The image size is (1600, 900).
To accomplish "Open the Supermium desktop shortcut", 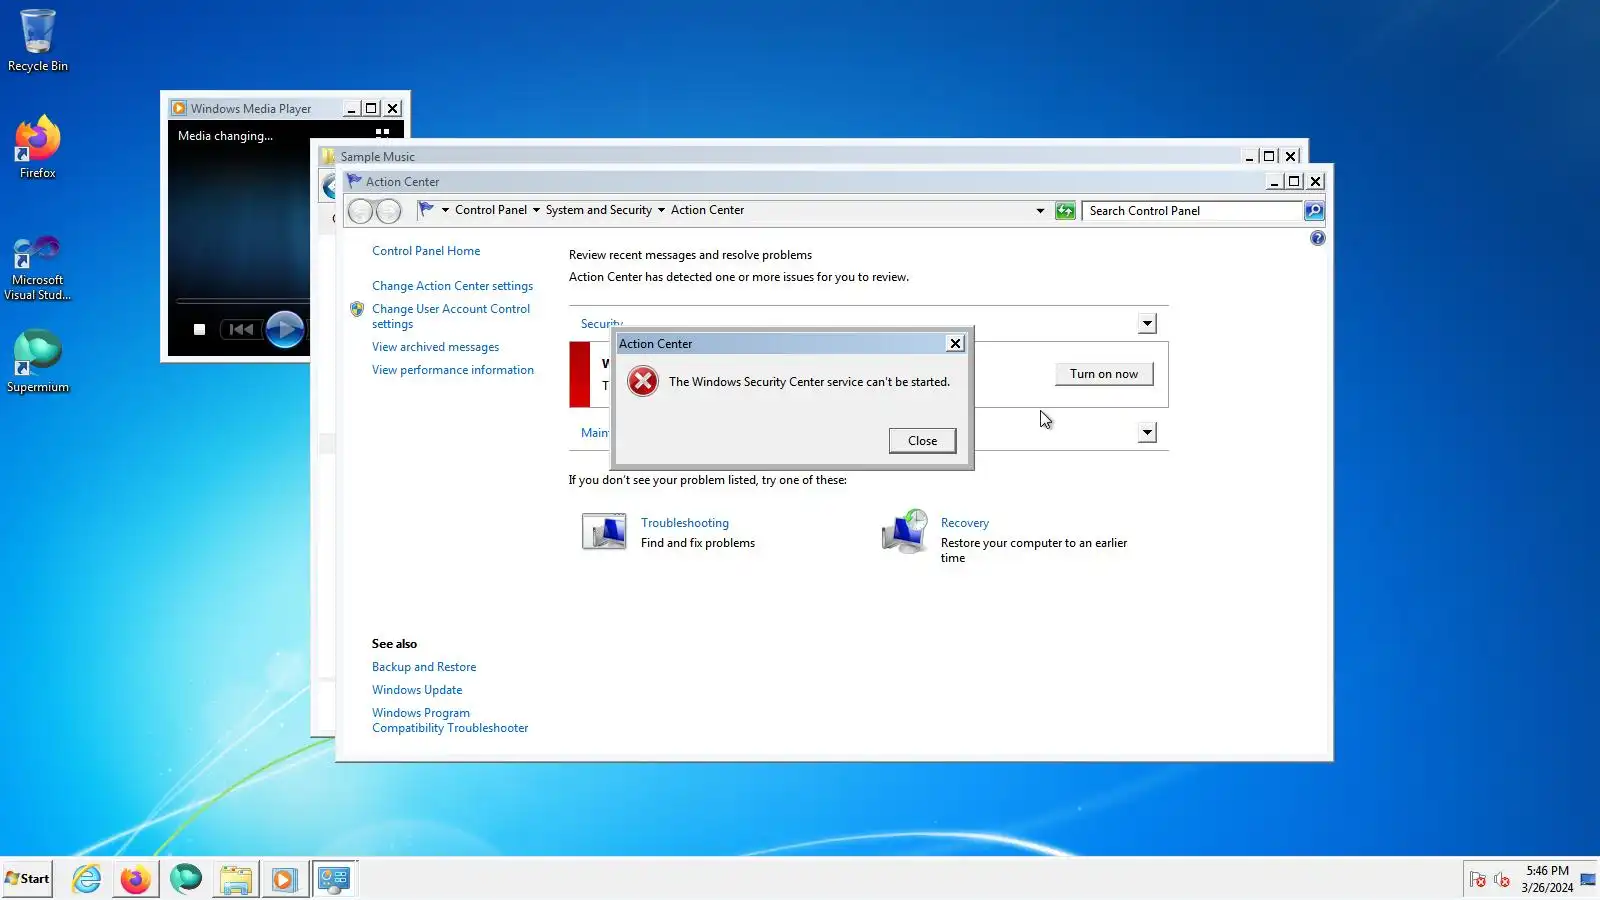I will click(38, 361).
